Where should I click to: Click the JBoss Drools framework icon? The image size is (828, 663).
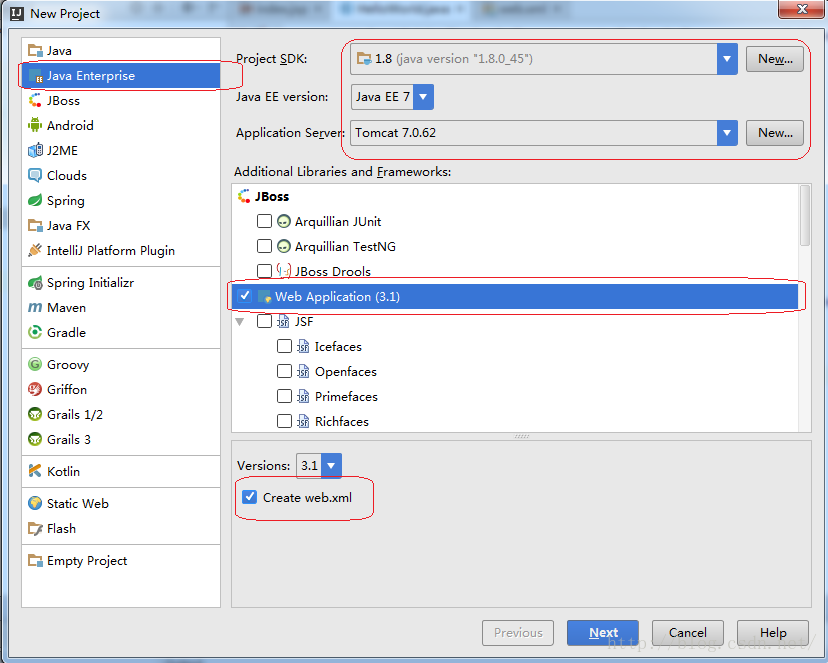[284, 271]
